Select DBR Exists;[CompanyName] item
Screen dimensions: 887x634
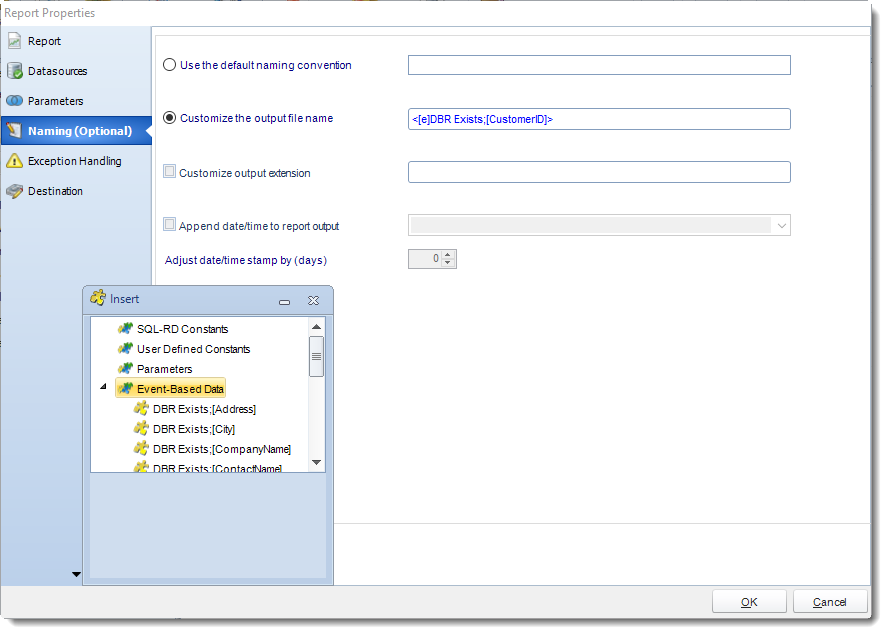[222, 449]
